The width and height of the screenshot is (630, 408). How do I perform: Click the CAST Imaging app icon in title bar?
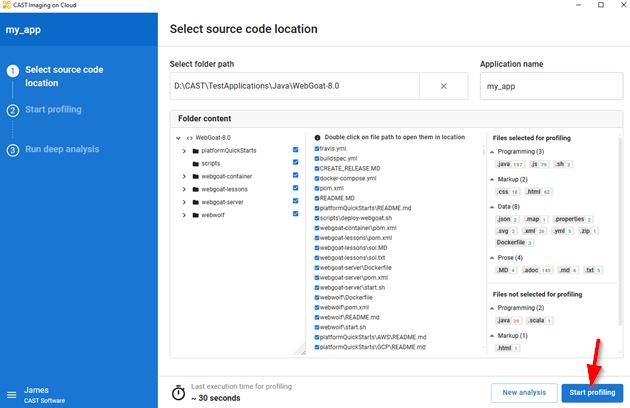coord(6,5)
